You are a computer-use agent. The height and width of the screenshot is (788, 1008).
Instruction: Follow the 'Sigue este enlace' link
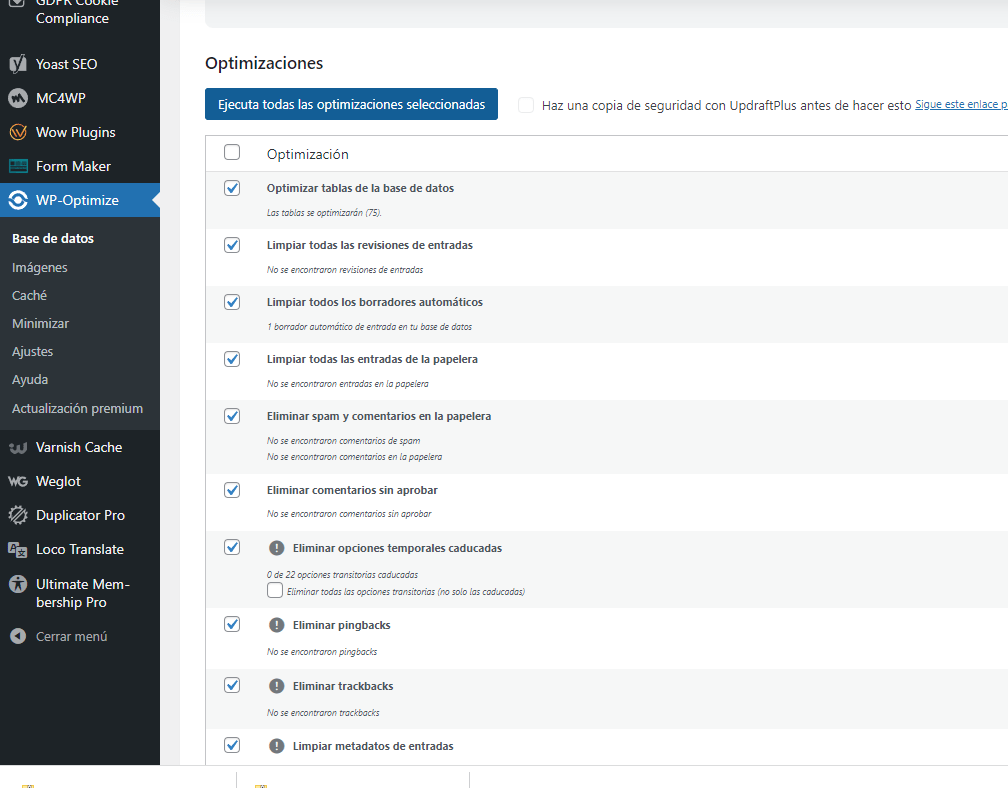click(x=961, y=104)
